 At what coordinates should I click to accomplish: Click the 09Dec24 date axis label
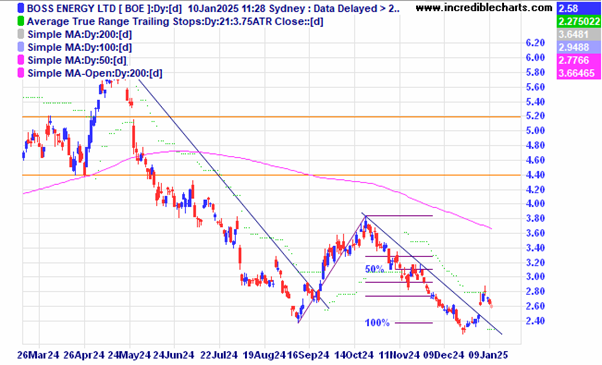pyautogui.click(x=444, y=355)
